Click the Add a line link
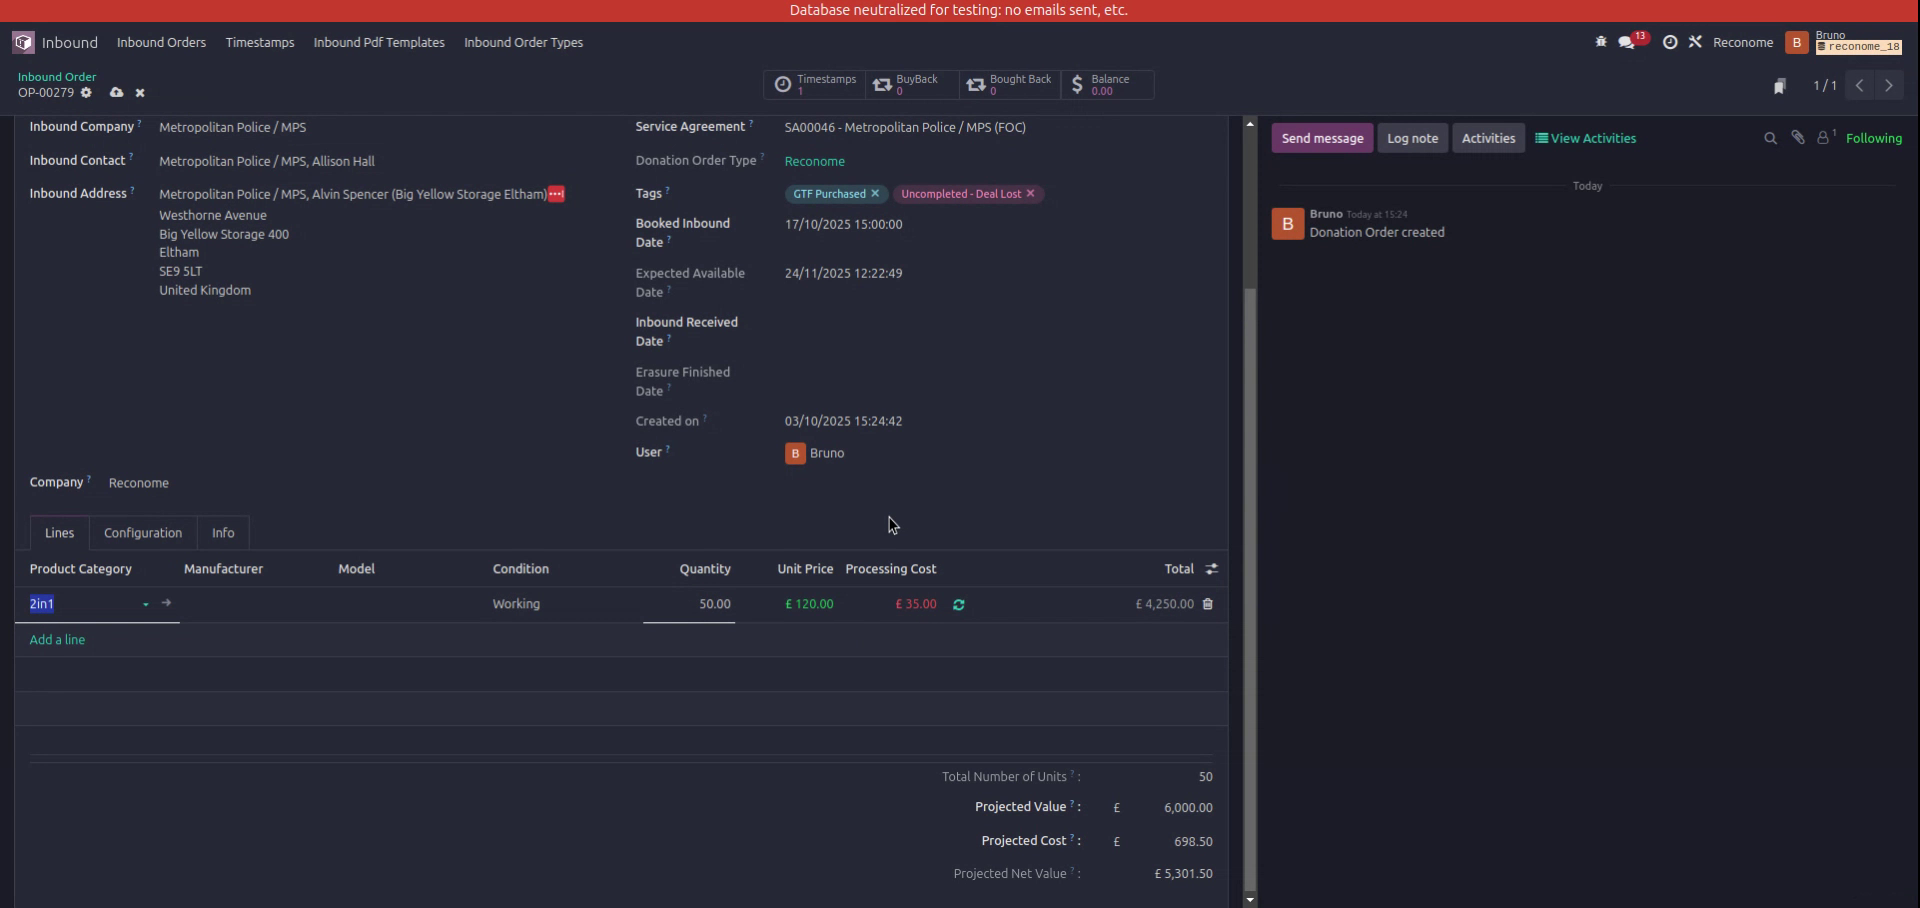 point(57,639)
